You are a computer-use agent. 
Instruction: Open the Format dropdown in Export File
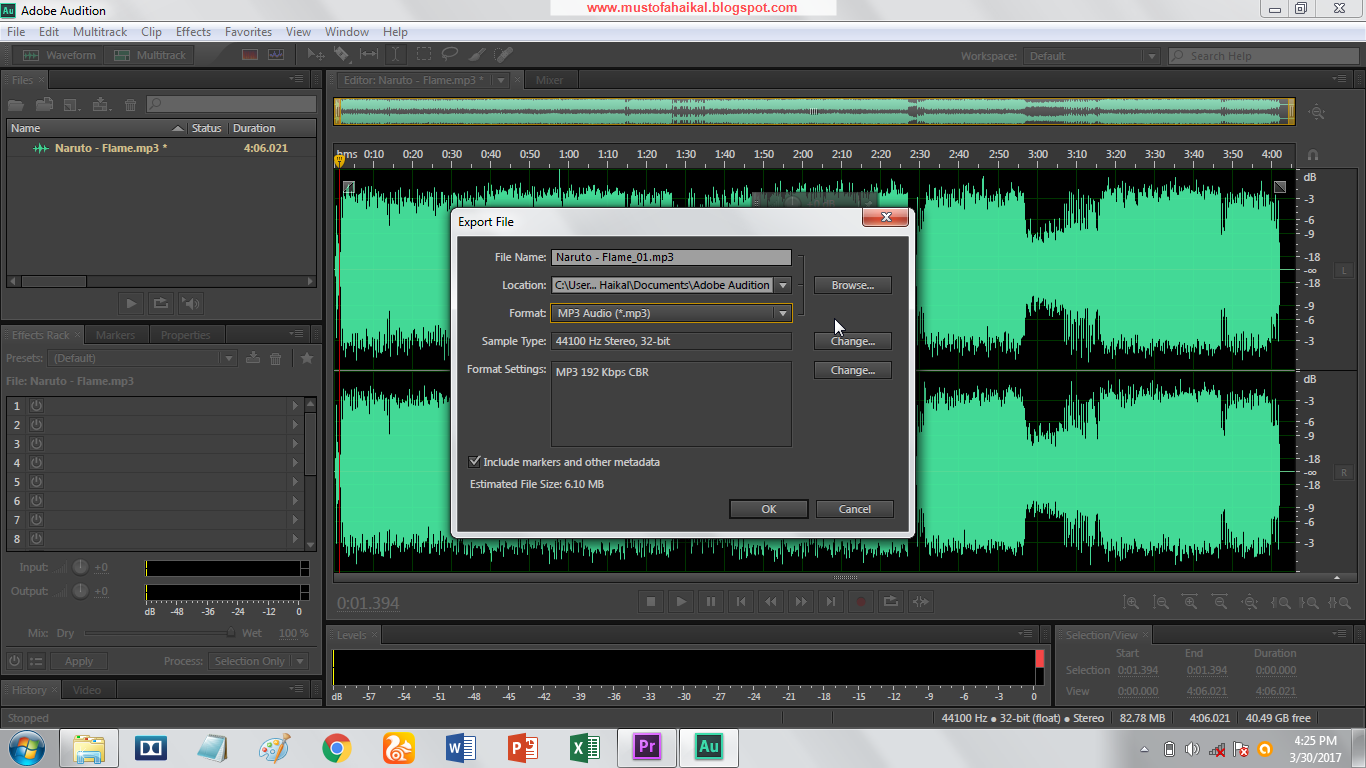pos(783,313)
